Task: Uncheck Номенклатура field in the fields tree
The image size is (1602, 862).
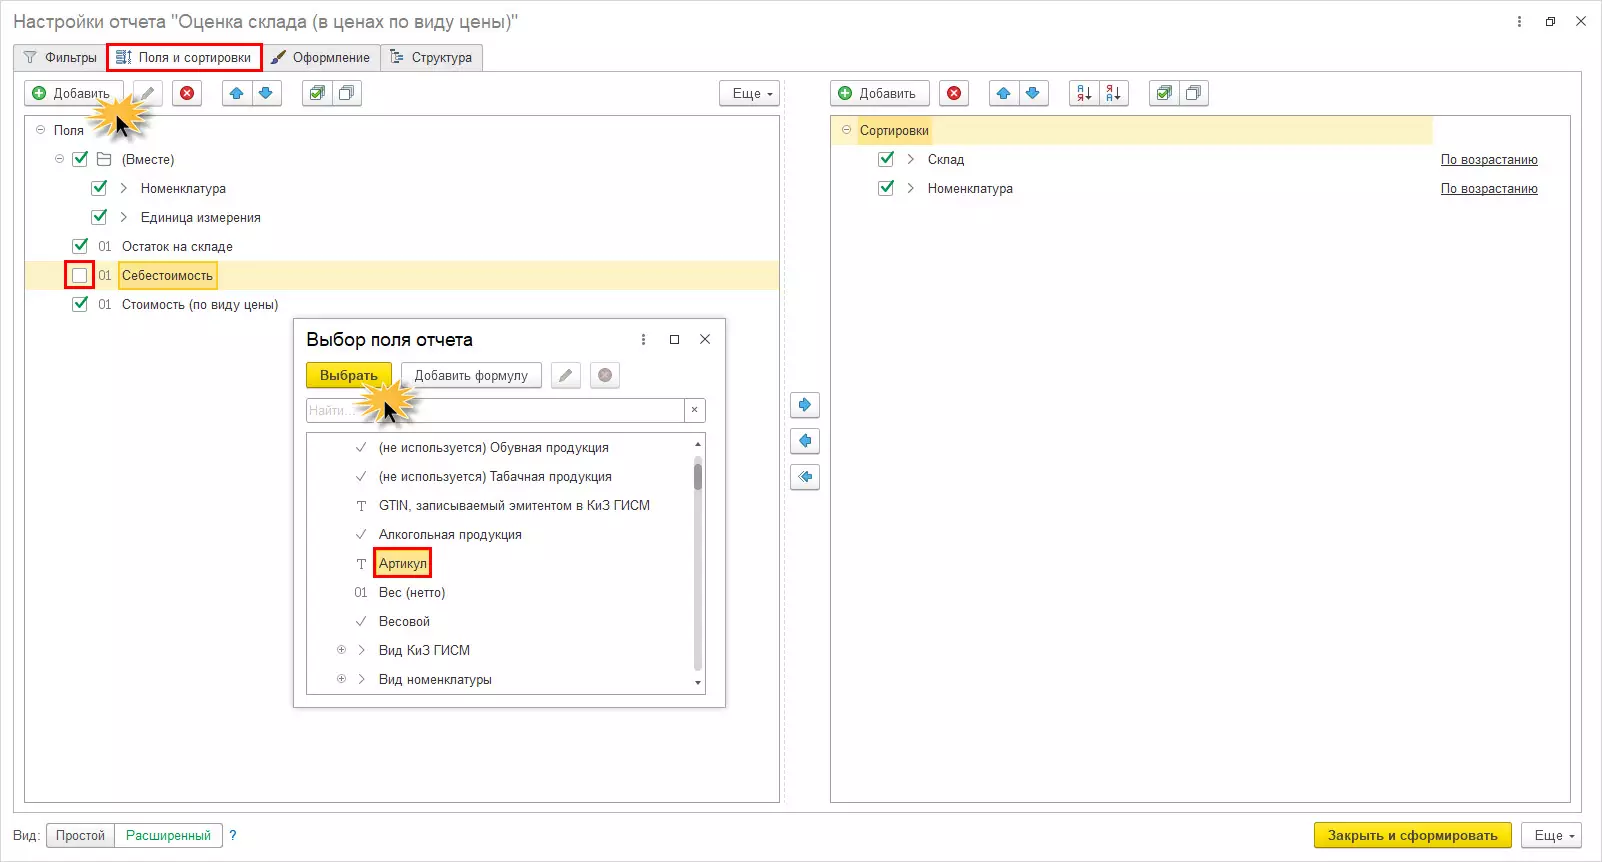Action: (99, 188)
